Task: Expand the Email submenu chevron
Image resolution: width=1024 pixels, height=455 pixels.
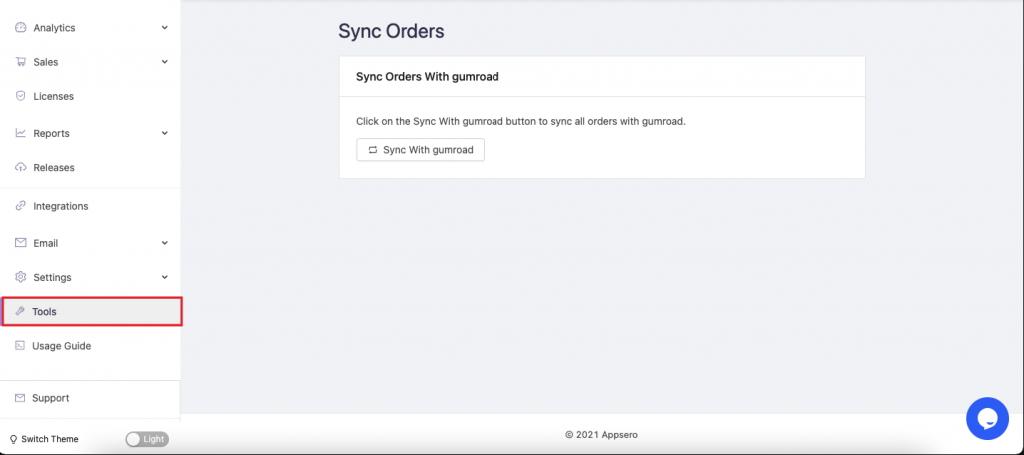Action: tap(165, 243)
